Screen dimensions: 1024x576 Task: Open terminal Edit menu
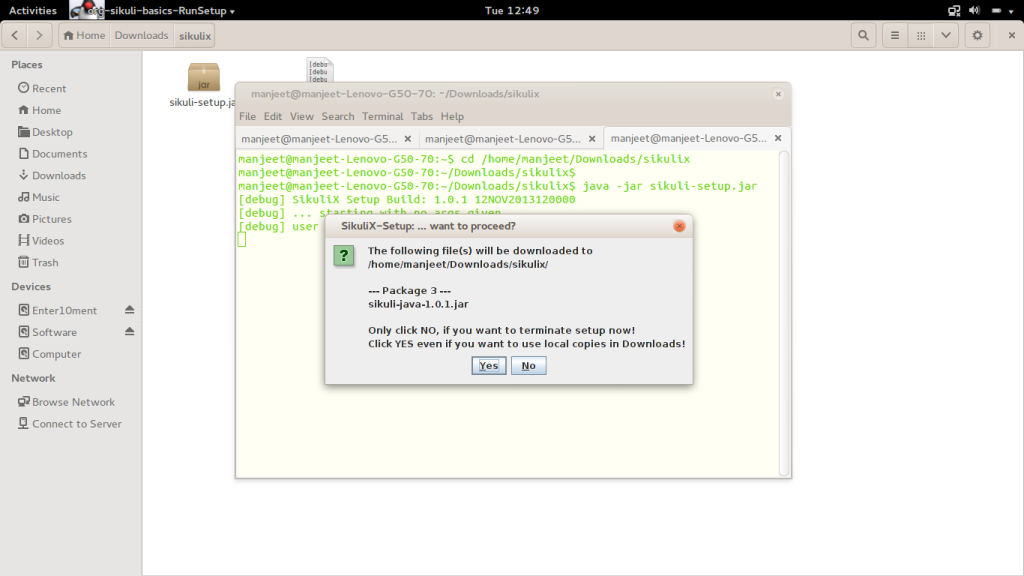click(x=272, y=116)
